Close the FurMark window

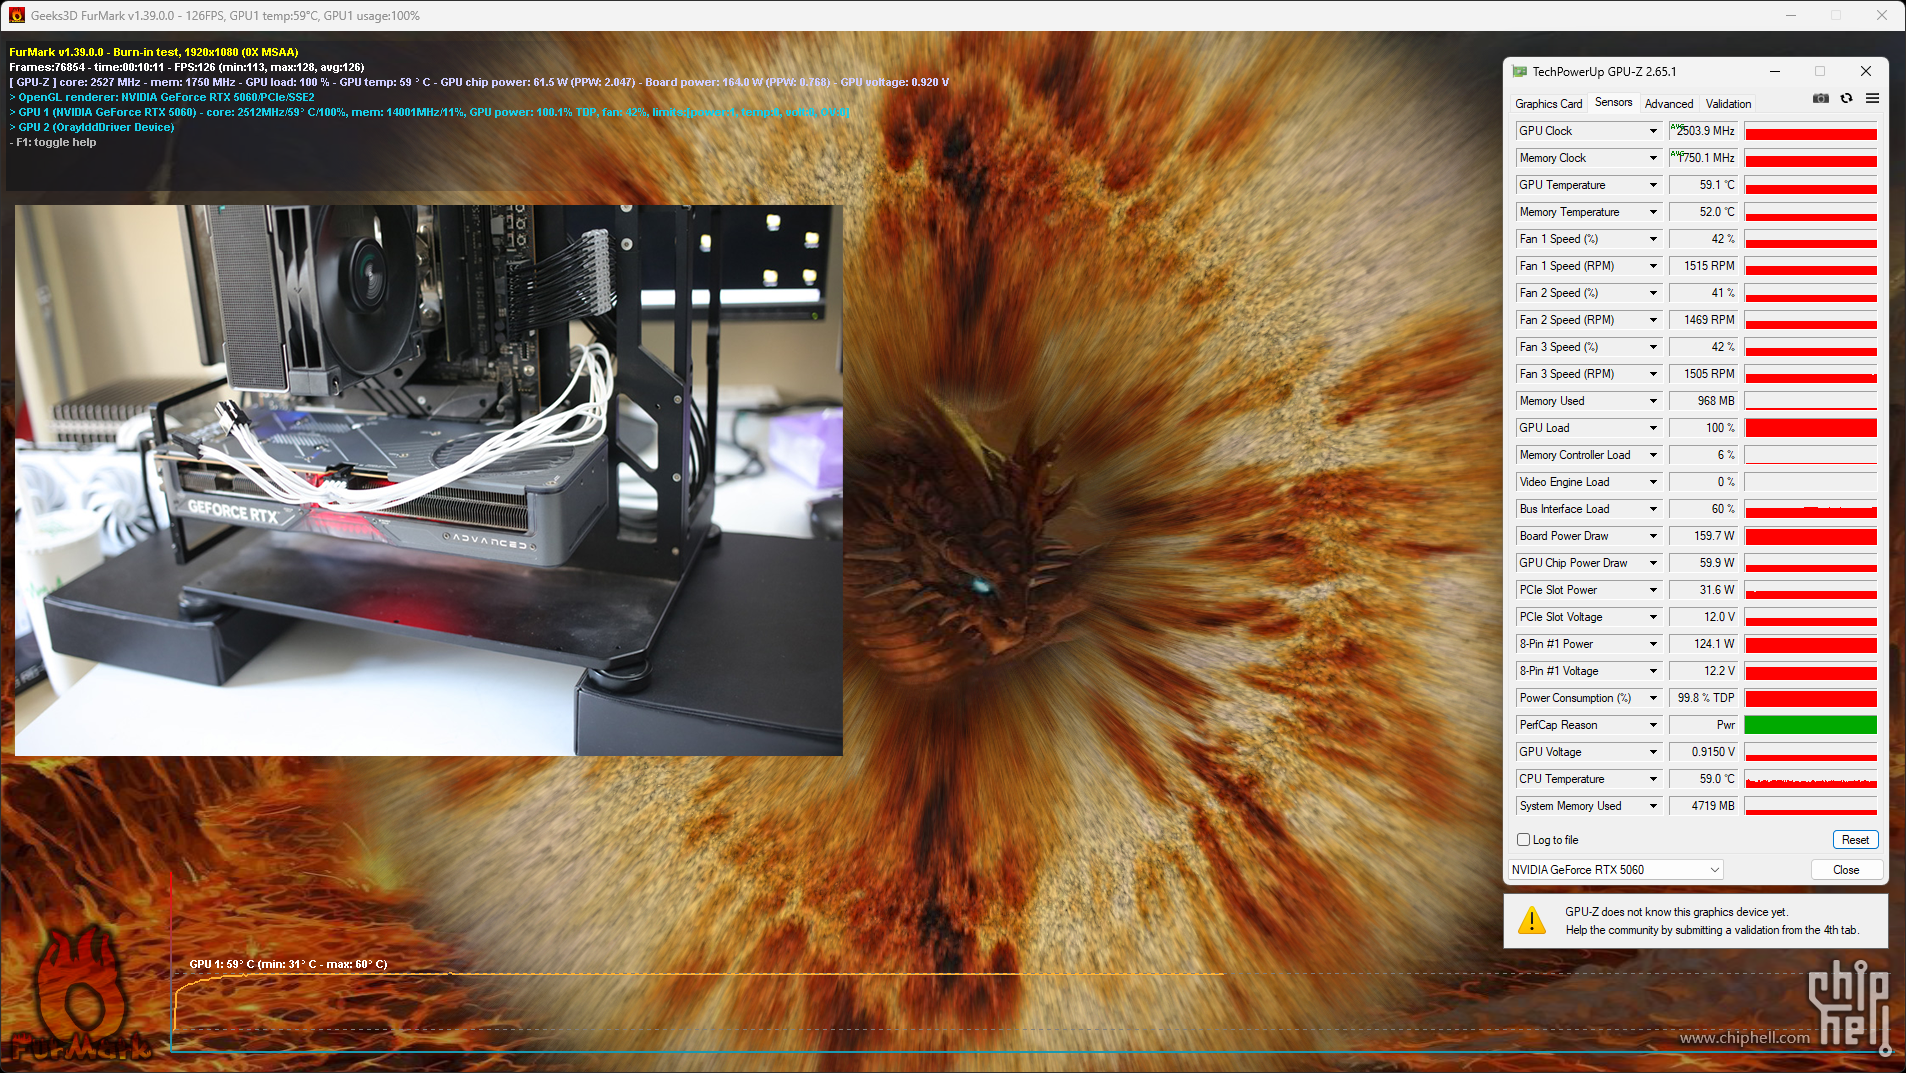(1882, 15)
